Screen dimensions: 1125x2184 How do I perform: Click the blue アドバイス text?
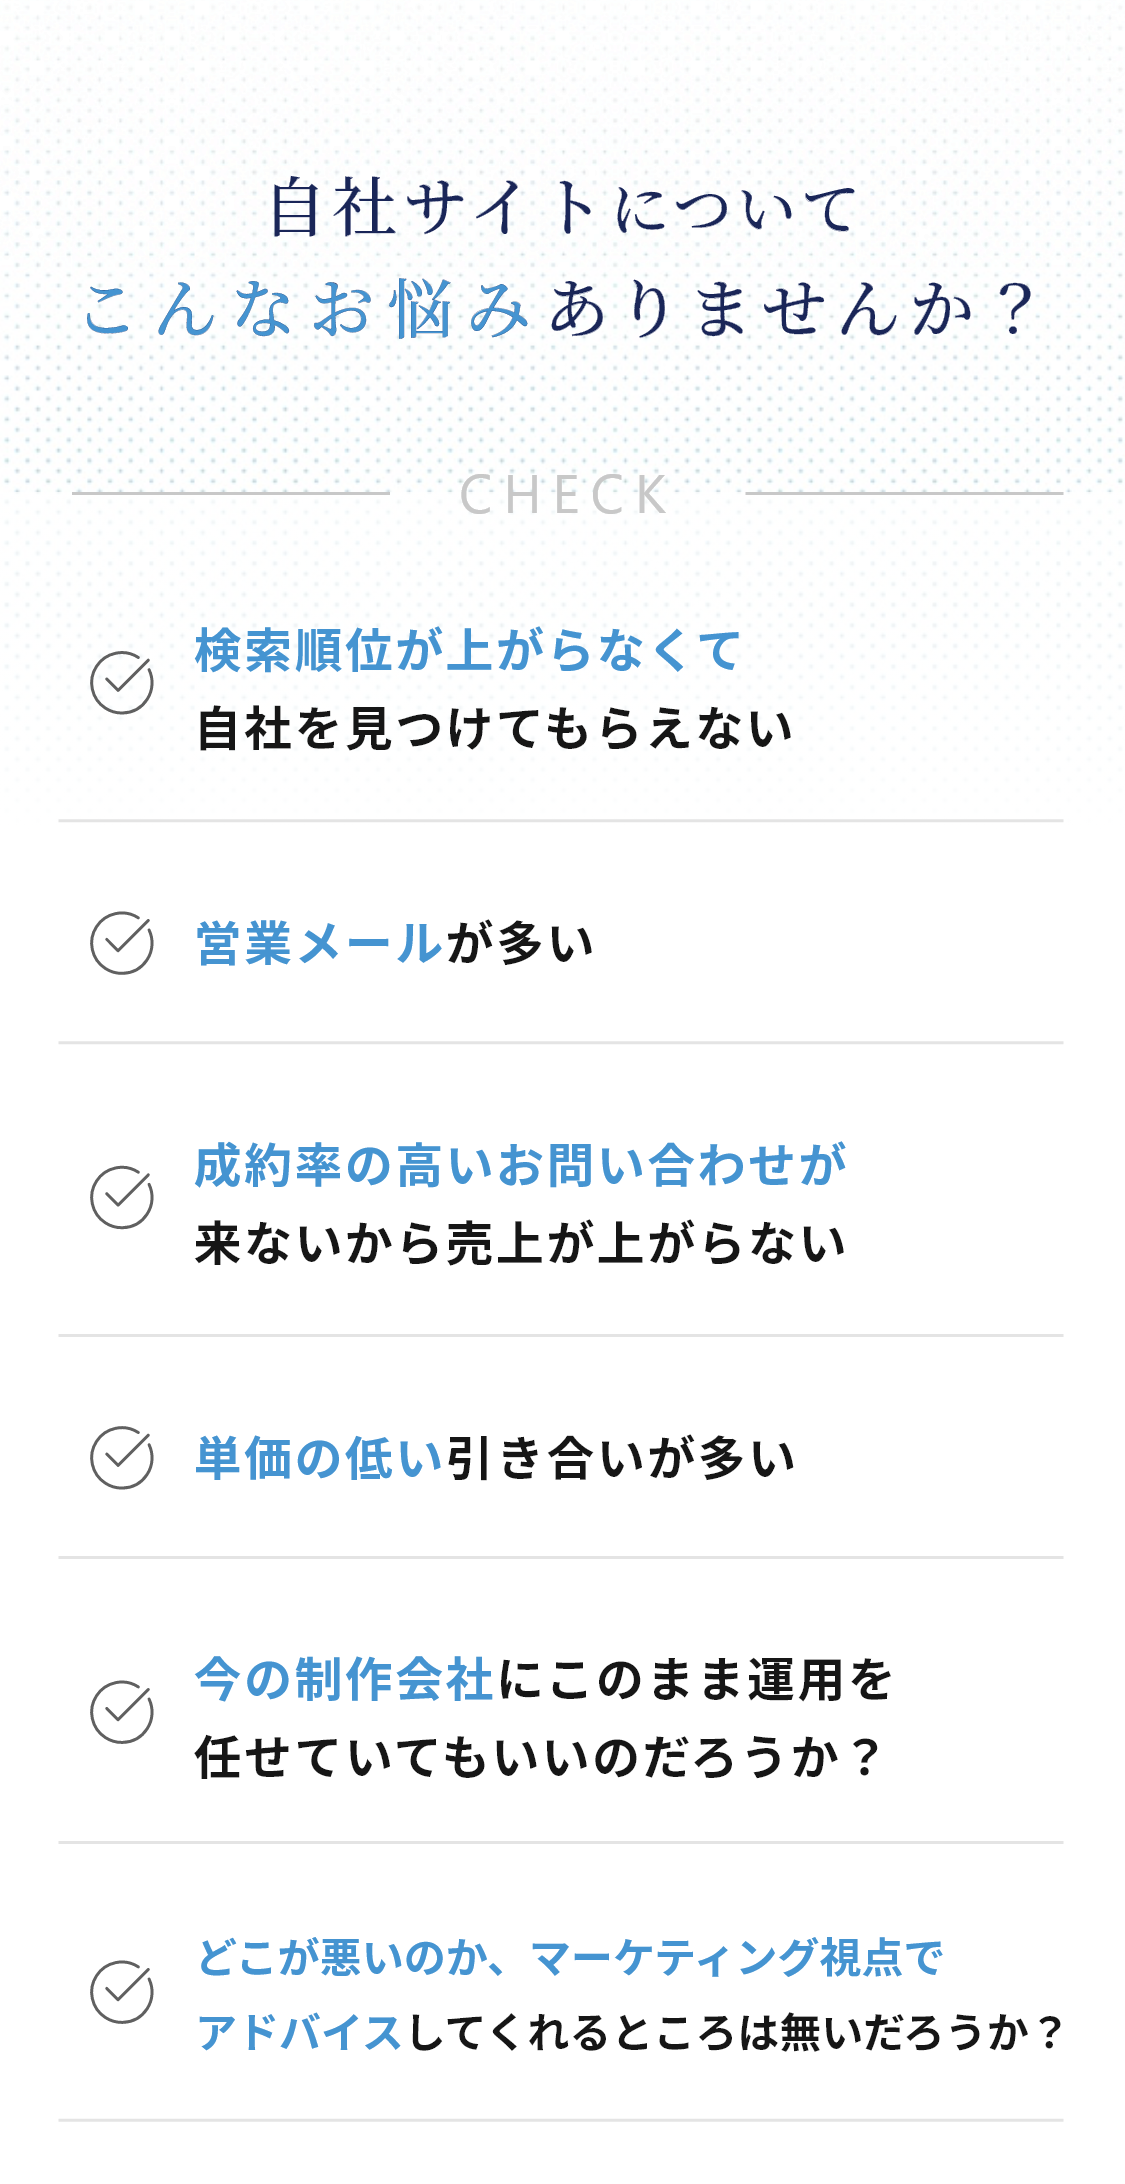pyautogui.click(x=299, y=2033)
